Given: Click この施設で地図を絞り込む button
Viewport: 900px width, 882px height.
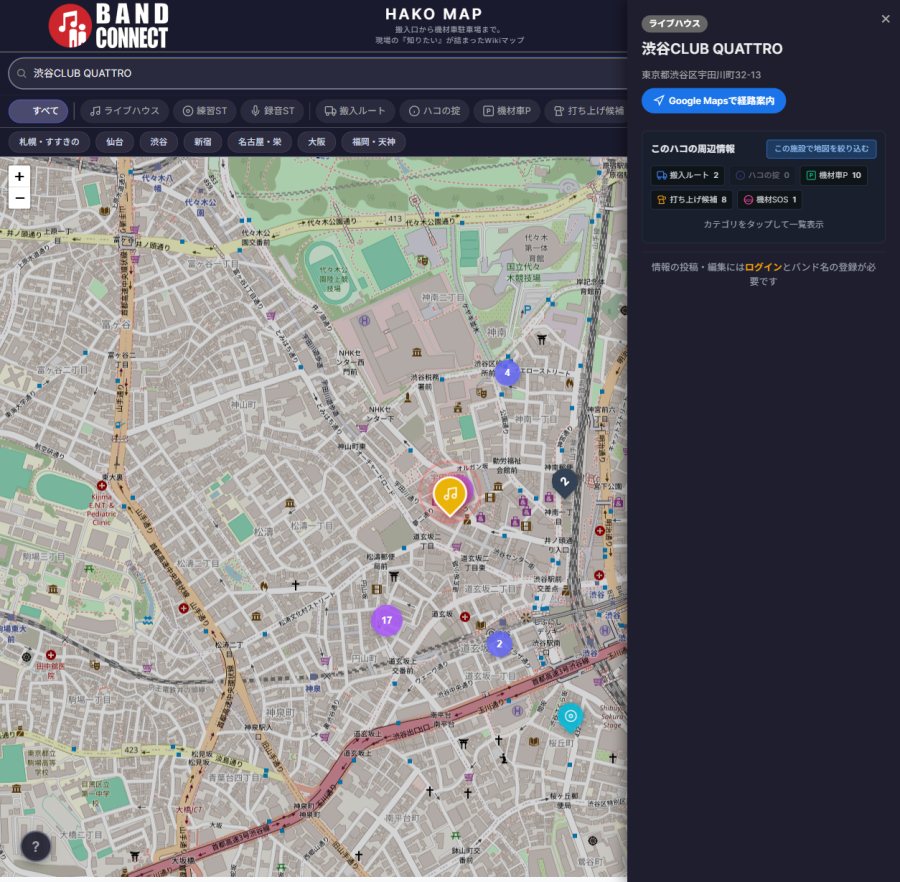Looking at the screenshot, I should point(821,149).
